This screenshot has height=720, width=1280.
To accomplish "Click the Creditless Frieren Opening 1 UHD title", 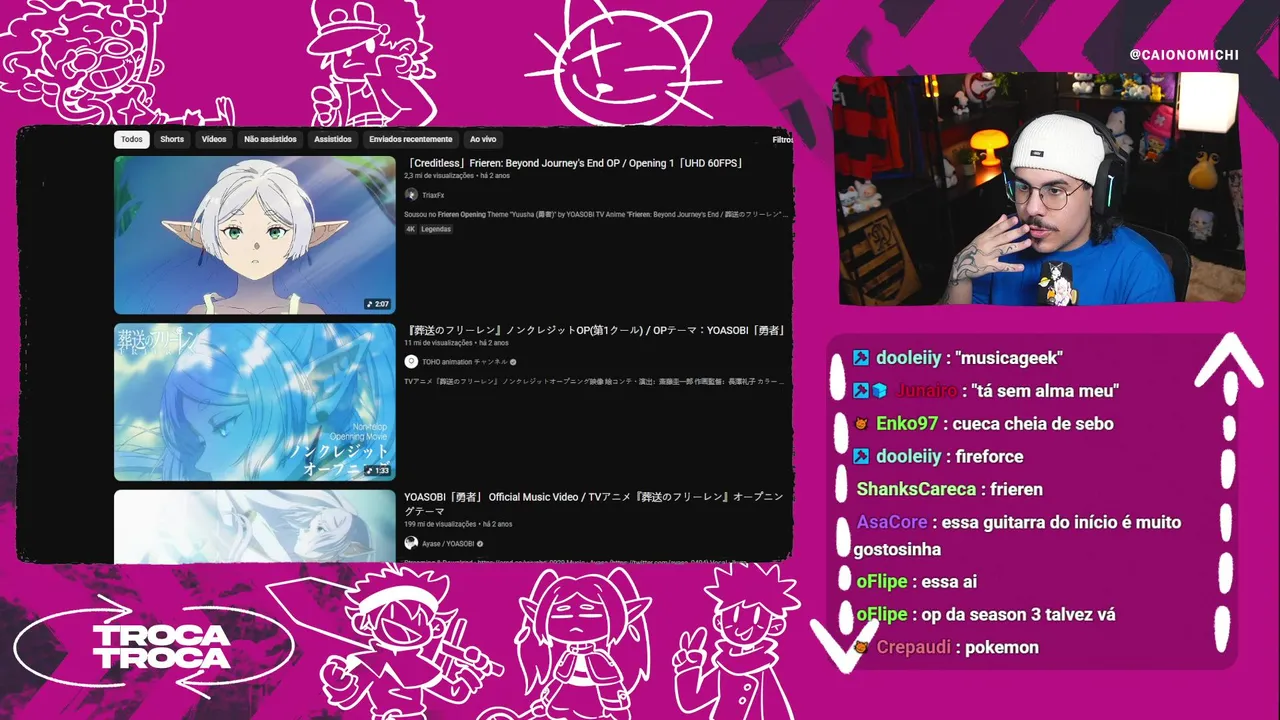I will coord(576,163).
